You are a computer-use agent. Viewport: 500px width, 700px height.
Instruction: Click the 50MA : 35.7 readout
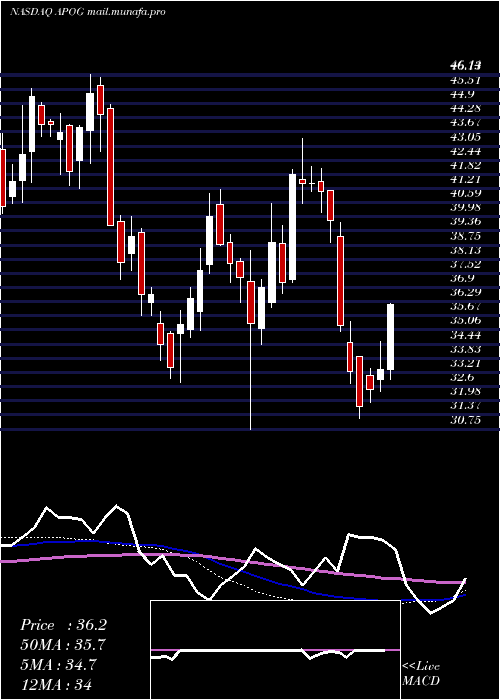[63, 645]
